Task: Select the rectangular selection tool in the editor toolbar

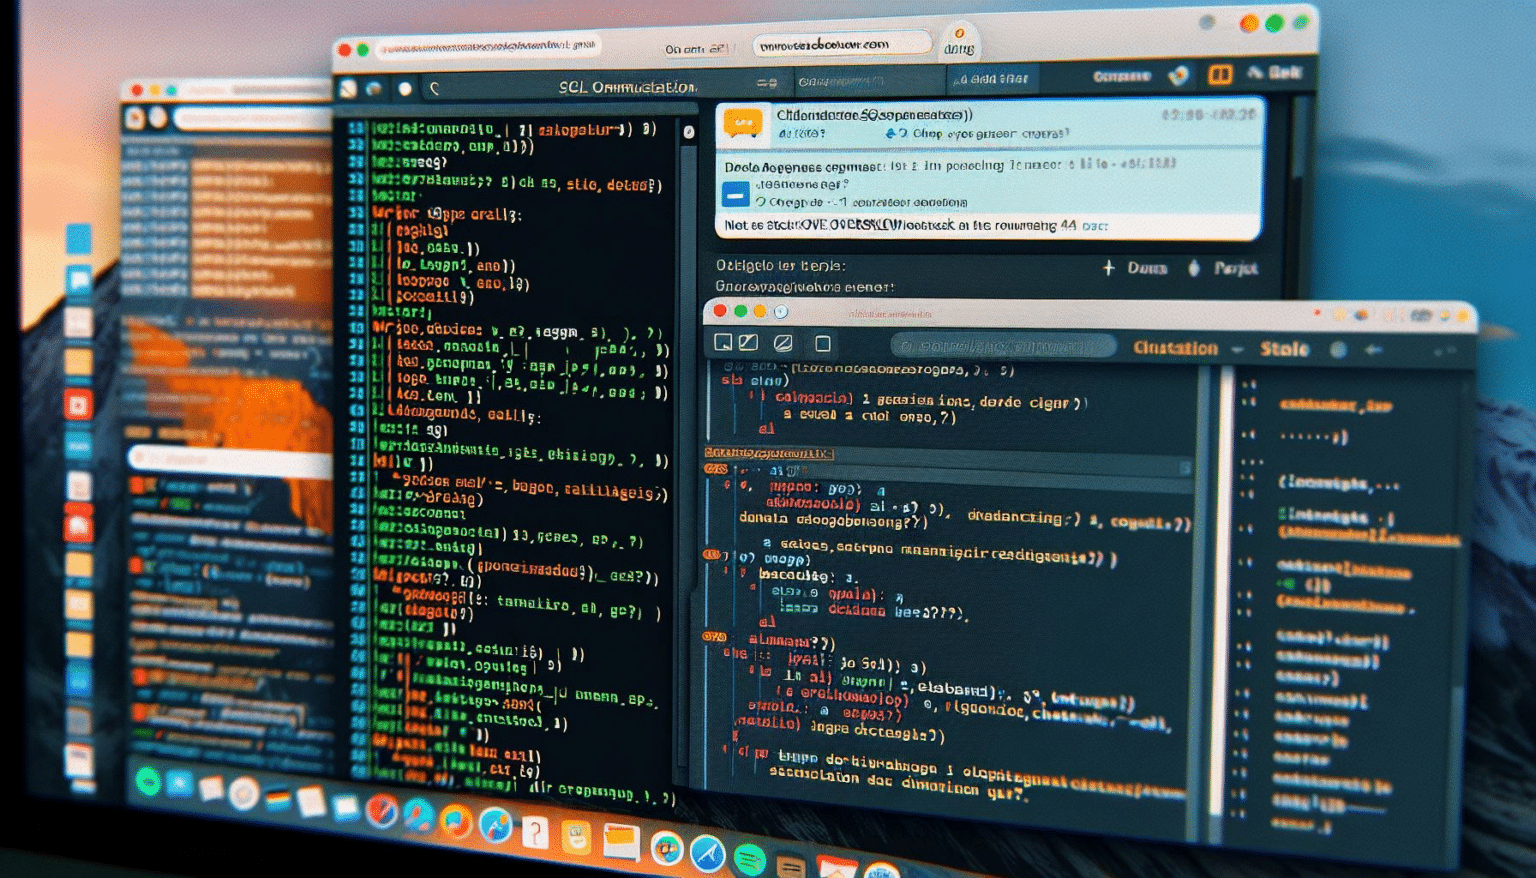Action: [722, 343]
